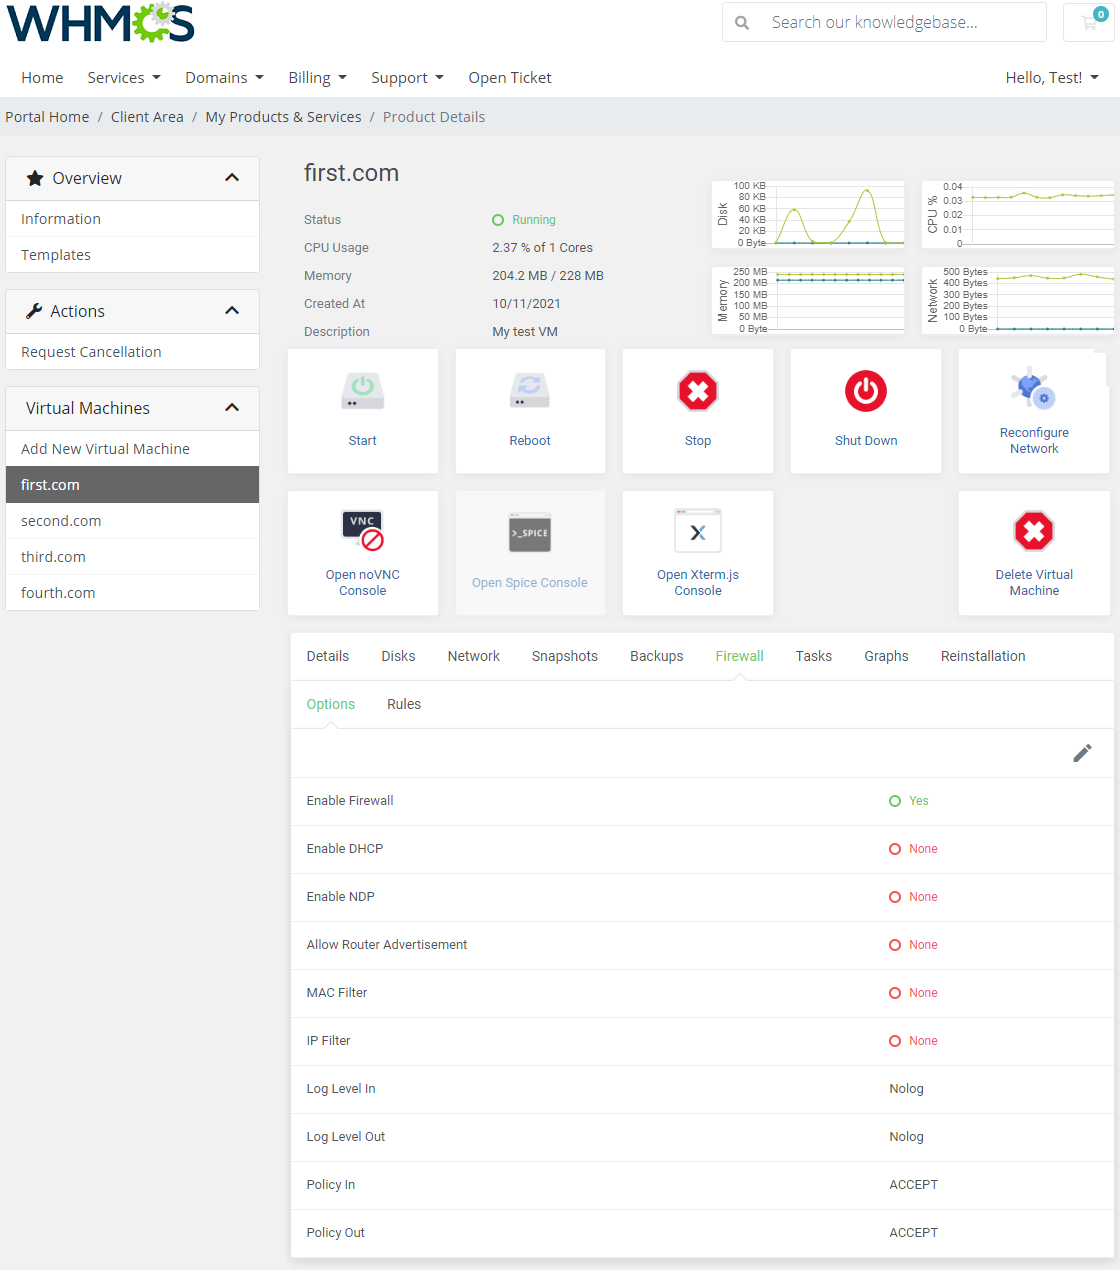Click the Memory usage graph thumbnail

tap(808, 300)
